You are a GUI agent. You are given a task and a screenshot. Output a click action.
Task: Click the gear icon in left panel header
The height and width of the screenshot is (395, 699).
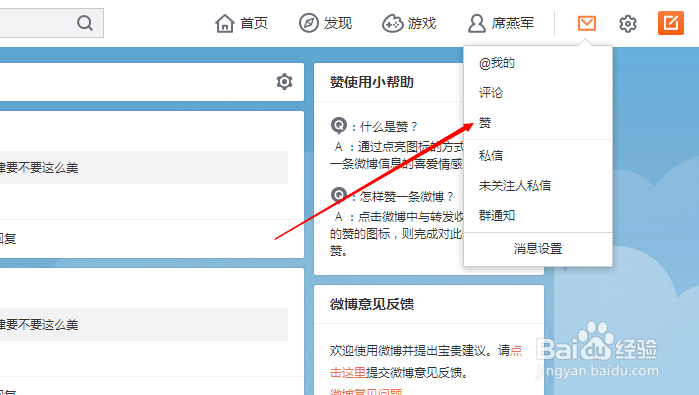point(284,82)
